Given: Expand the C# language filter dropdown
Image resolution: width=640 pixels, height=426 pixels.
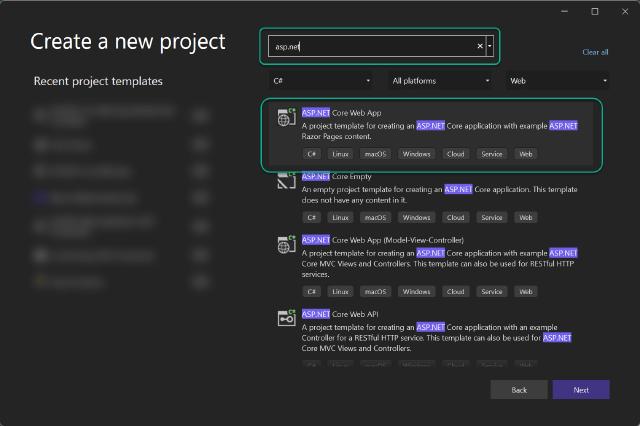Looking at the screenshot, I should click(321, 80).
